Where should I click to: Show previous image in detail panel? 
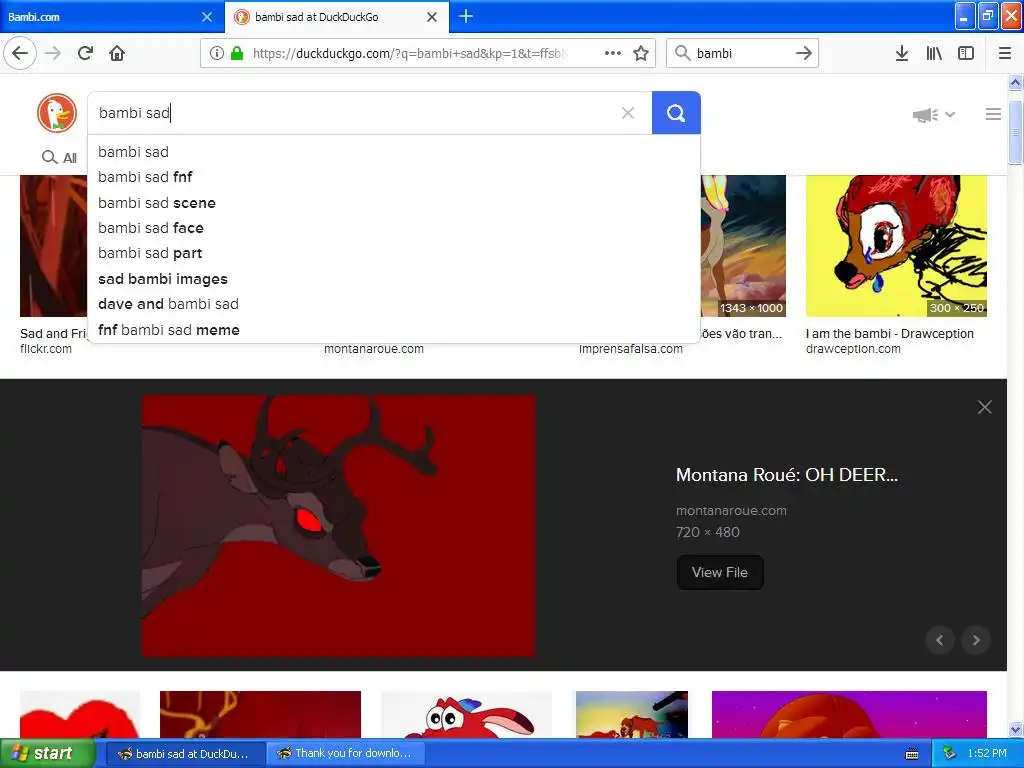click(x=940, y=640)
